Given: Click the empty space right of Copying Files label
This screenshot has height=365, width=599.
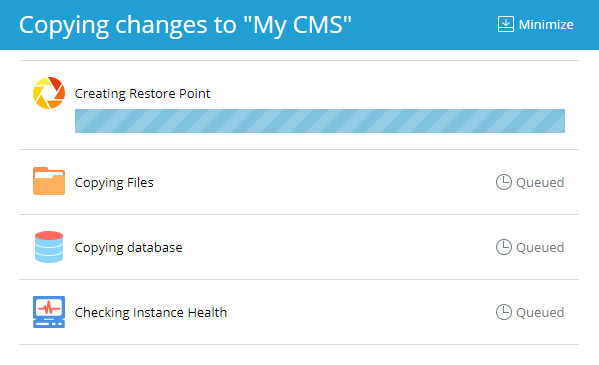Looking at the screenshot, I should tap(324, 182).
